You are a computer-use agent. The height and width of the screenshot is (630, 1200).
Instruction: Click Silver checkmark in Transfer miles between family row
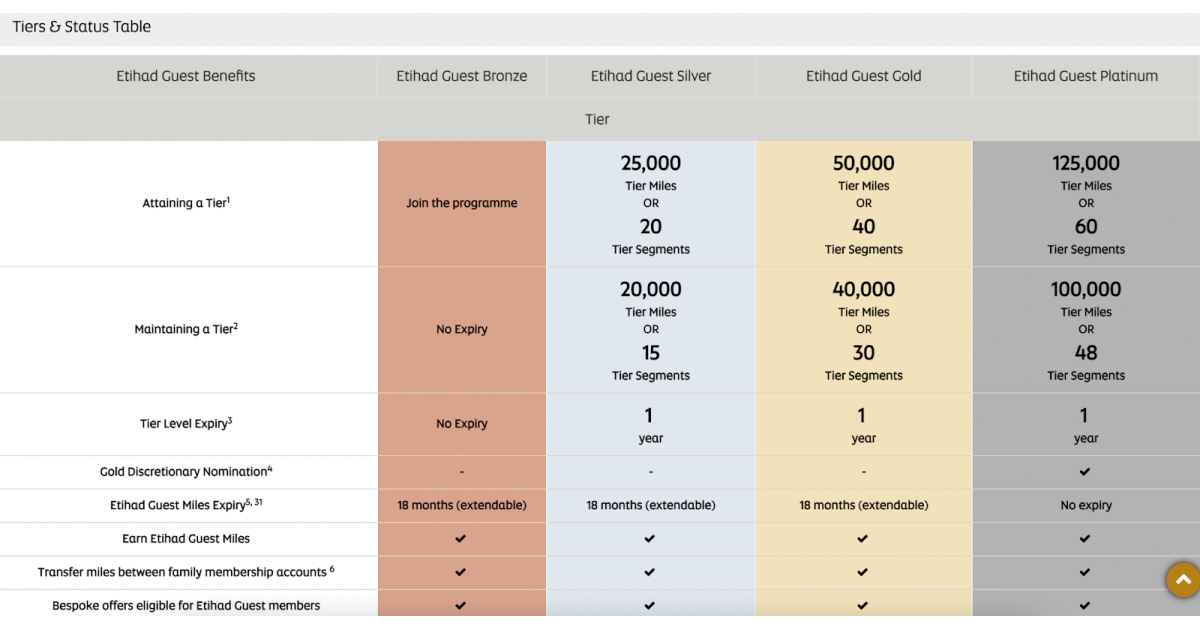pyautogui.click(x=650, y=572)
